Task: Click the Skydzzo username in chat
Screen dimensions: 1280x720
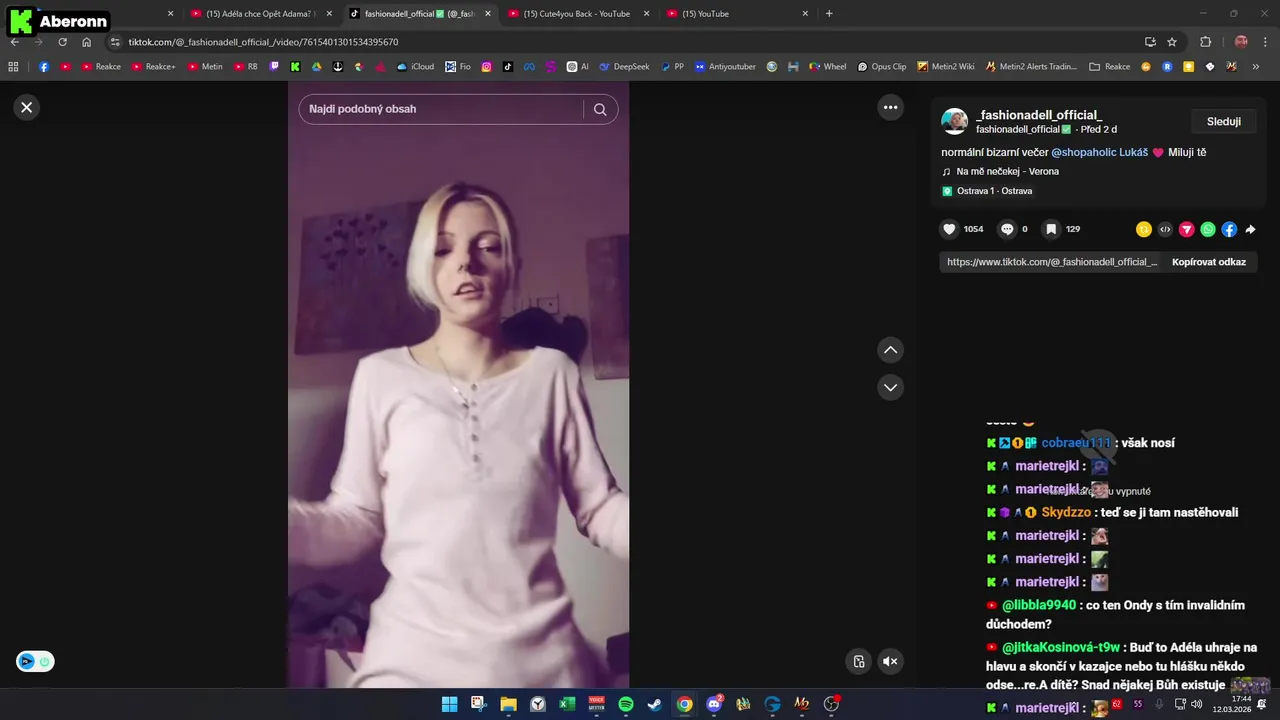Action: (x=1066, y=512)
